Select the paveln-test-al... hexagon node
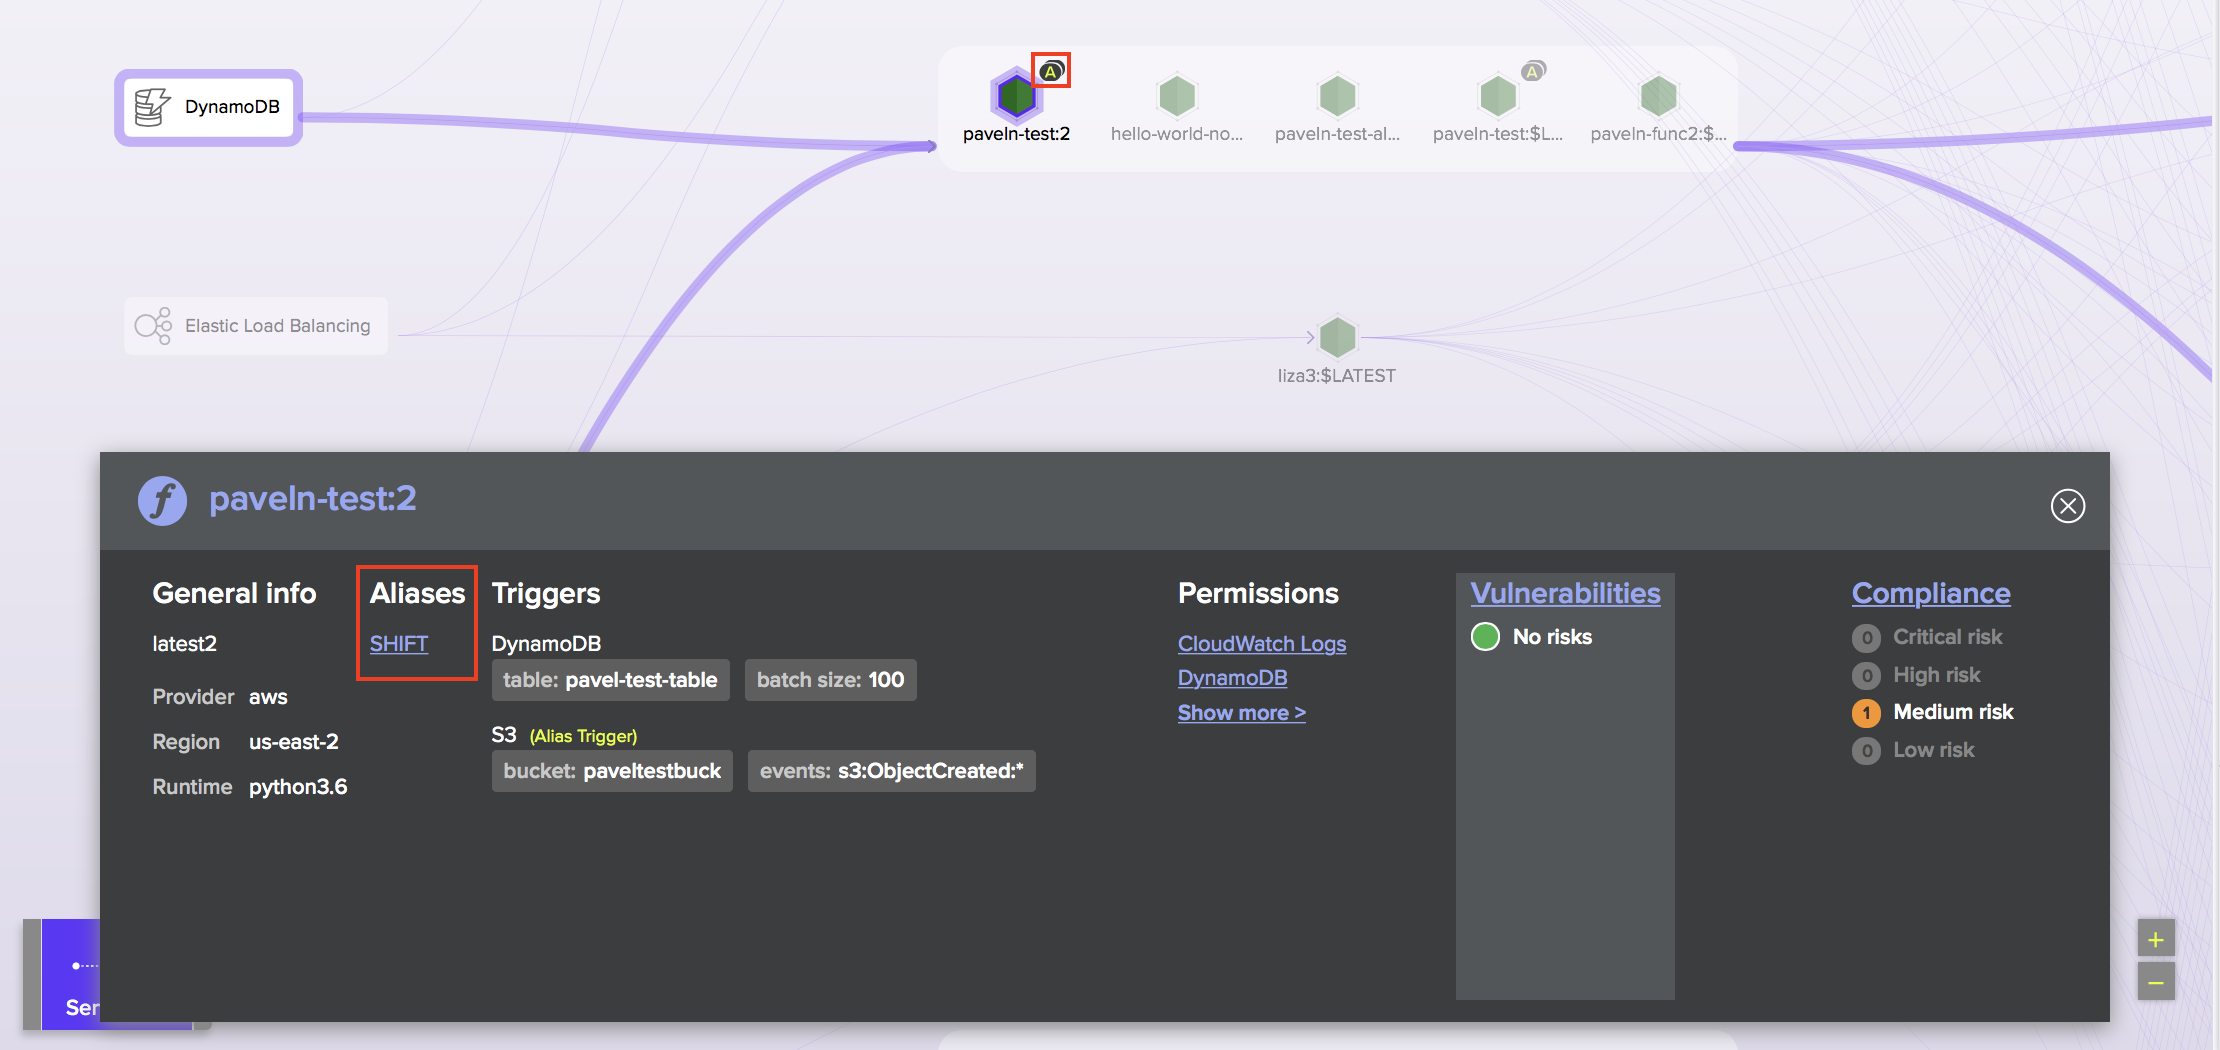Image resolution: width=2220 pixels, height=1050 pixels. pyautogui.click(x=1337, y=96)
